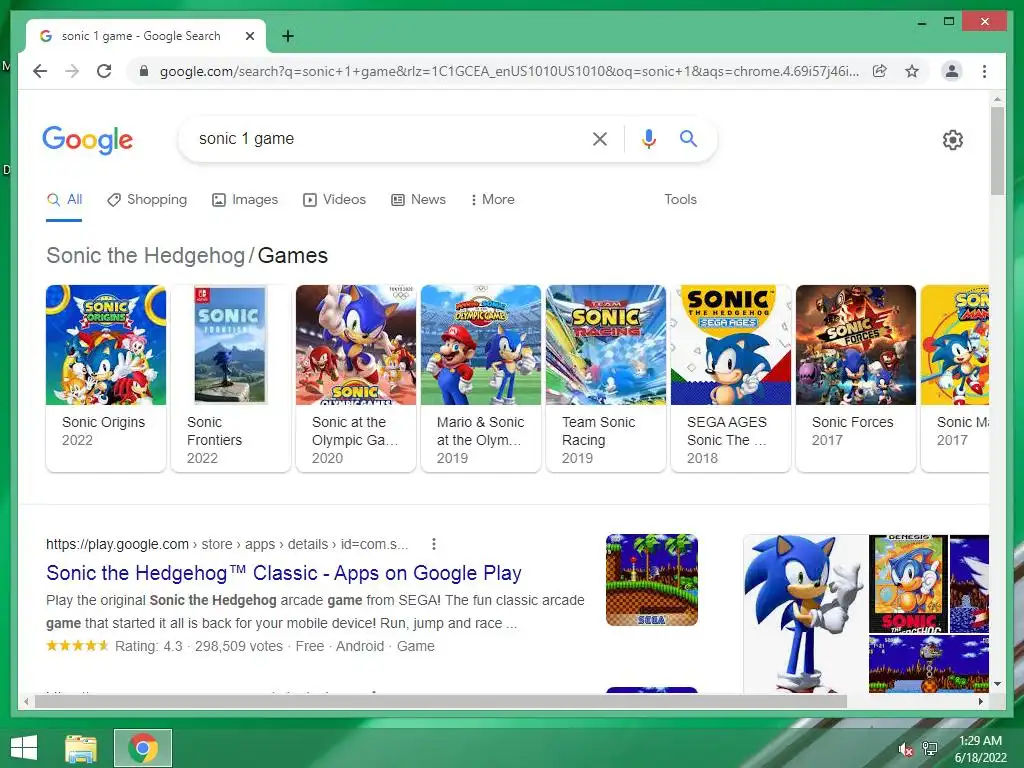Open Google quick settings gear
The image size is (1024, 768).
(953, 140)
